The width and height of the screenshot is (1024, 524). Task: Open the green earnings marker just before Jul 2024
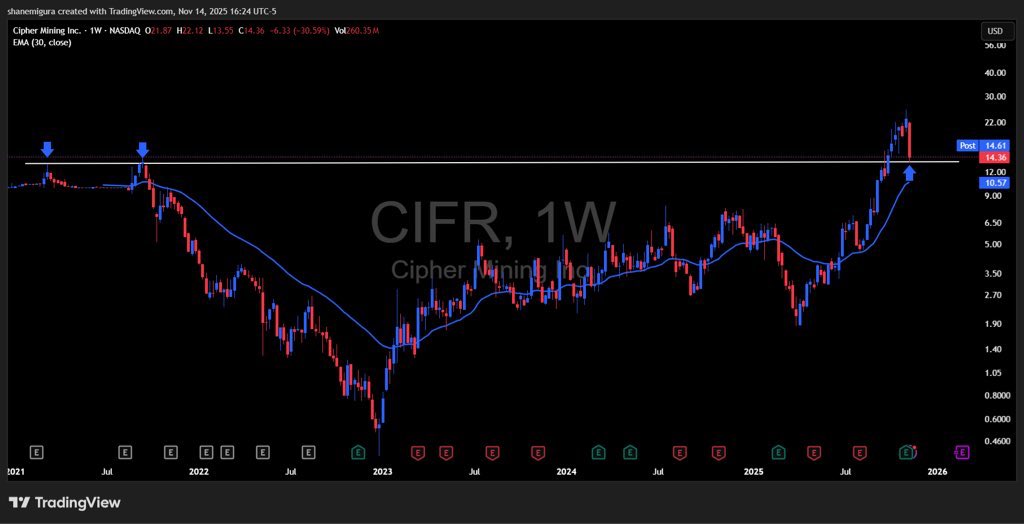pos(630,451)
